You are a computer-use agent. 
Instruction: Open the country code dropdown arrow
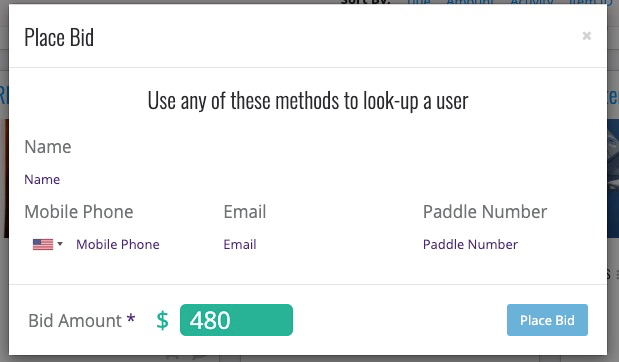(x=60, y=244)
